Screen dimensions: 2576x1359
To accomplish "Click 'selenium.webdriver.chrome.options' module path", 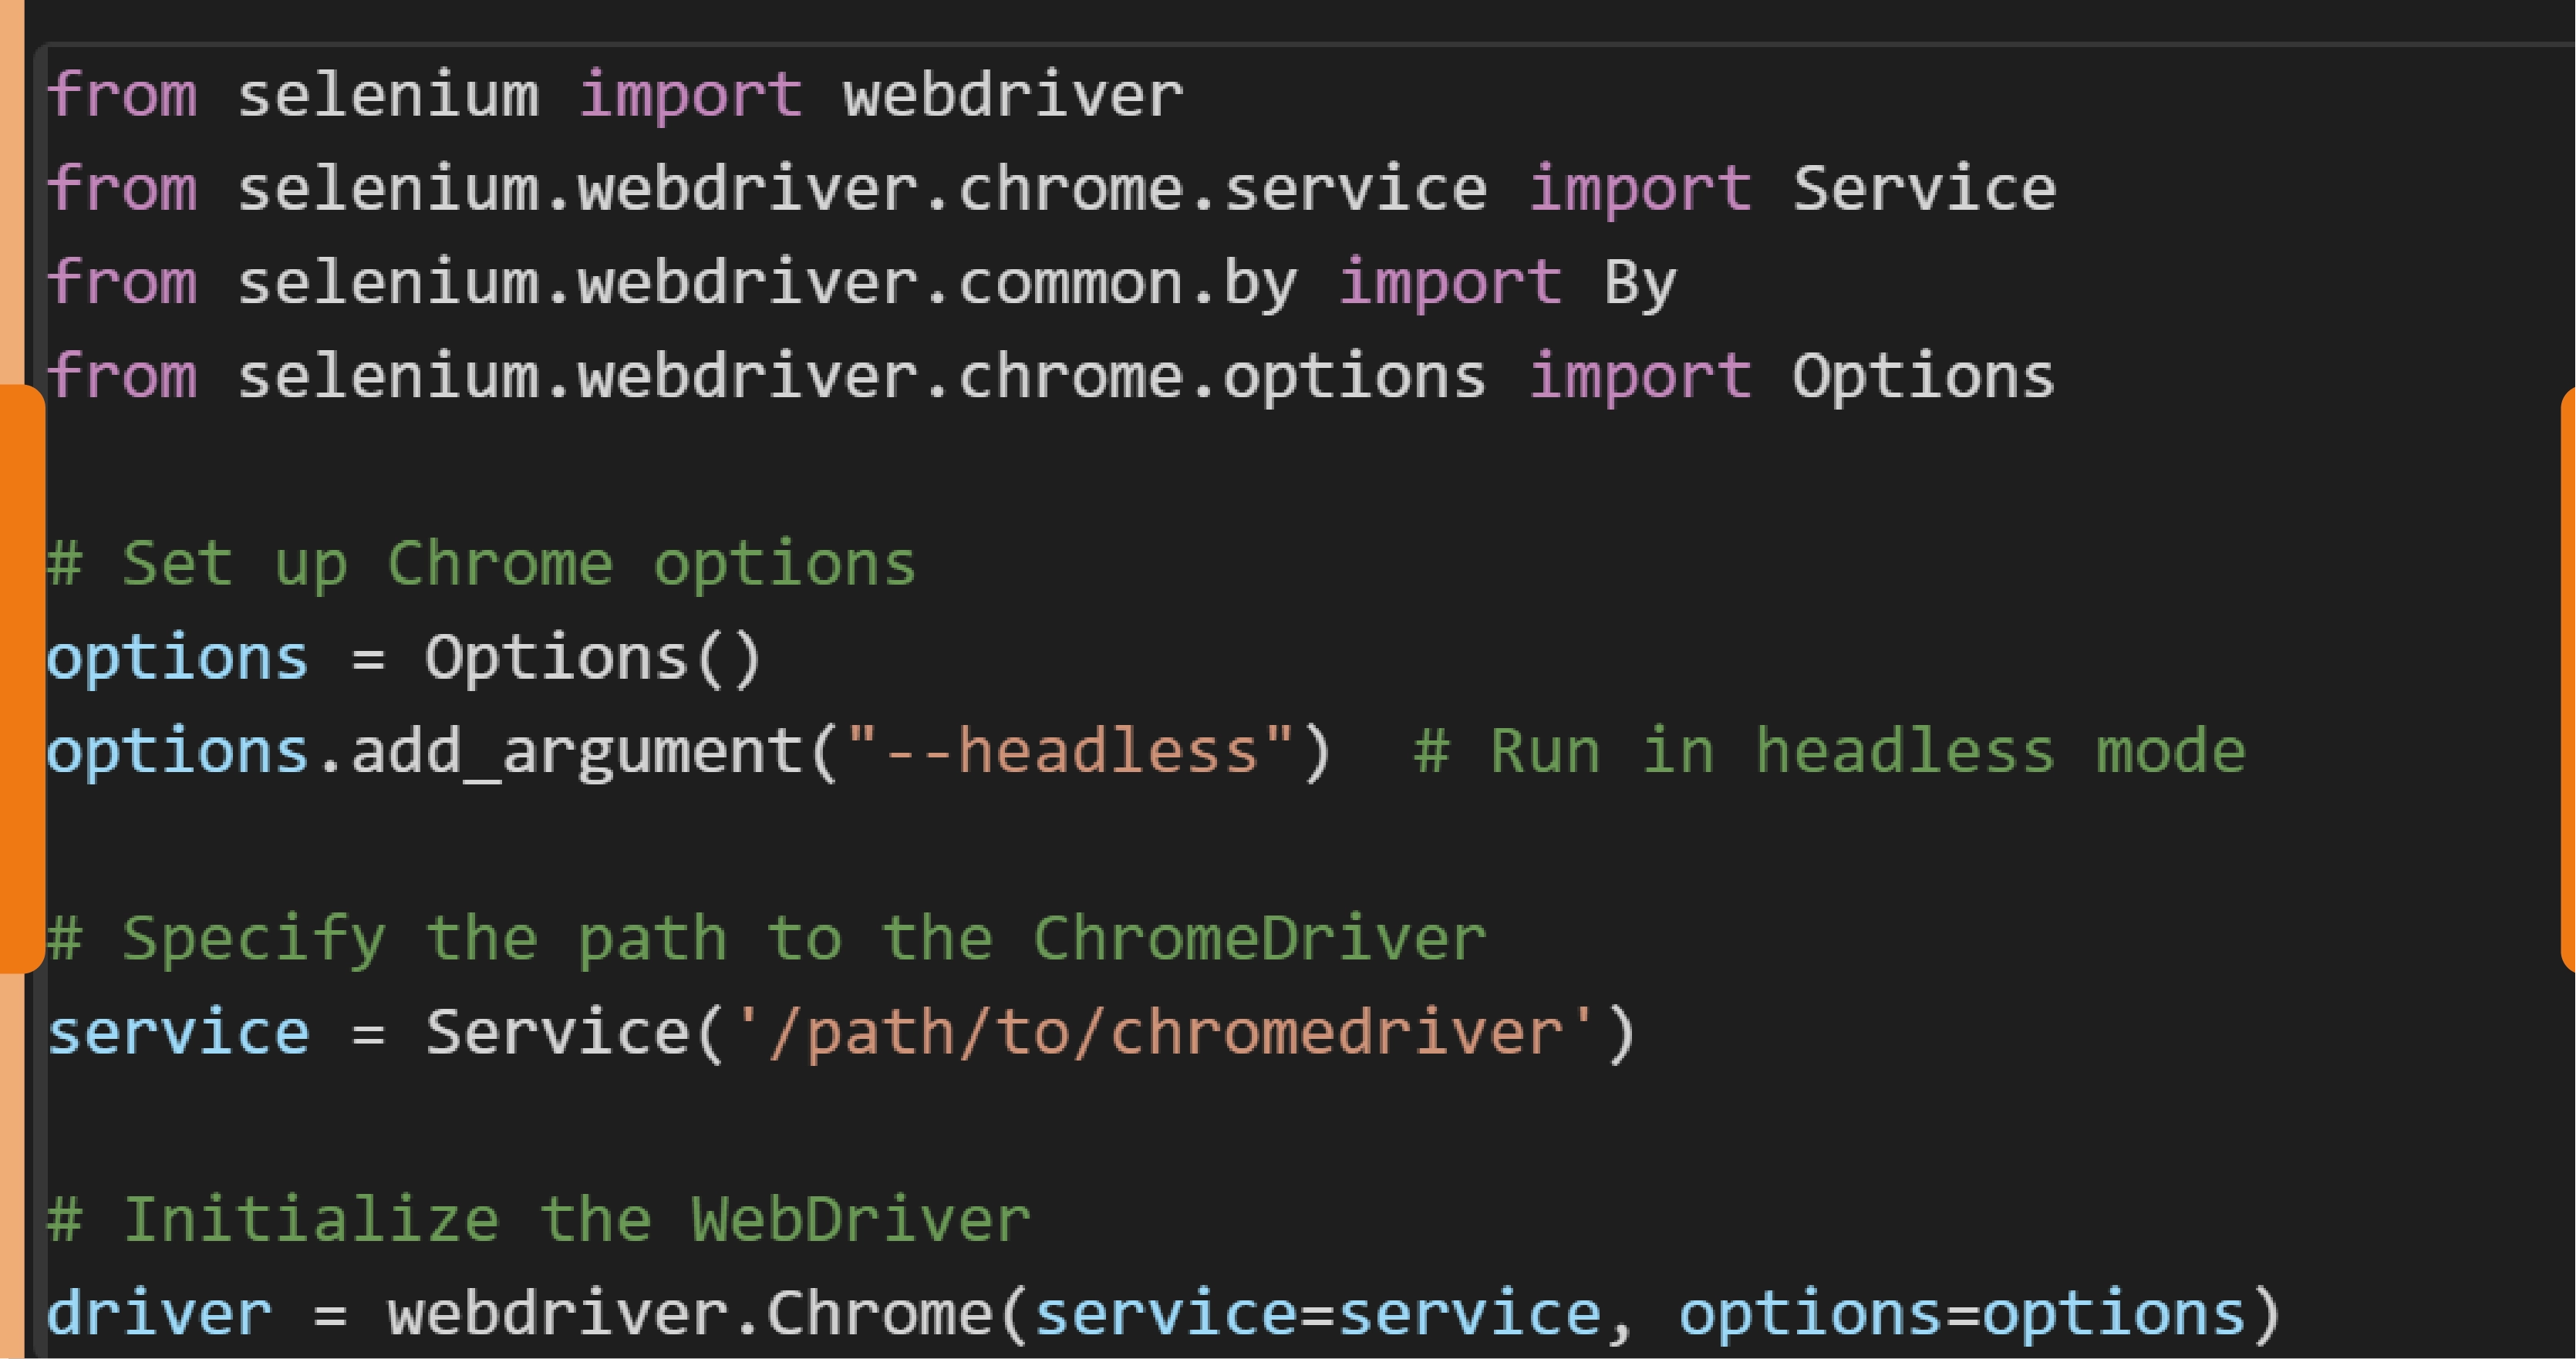I will click(862, 378).
